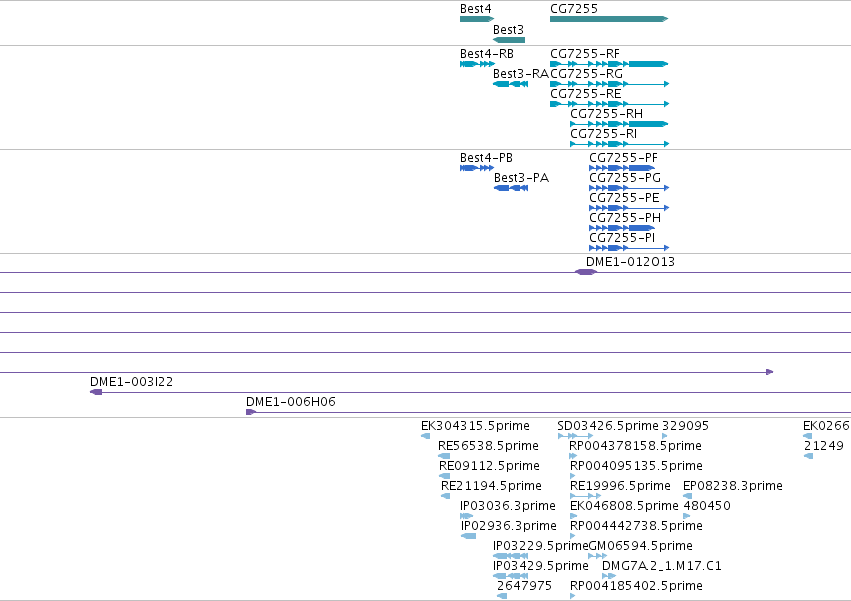
Task: Click the 'DME1-003I22' clone label
Action: click(x=131, y=382)
